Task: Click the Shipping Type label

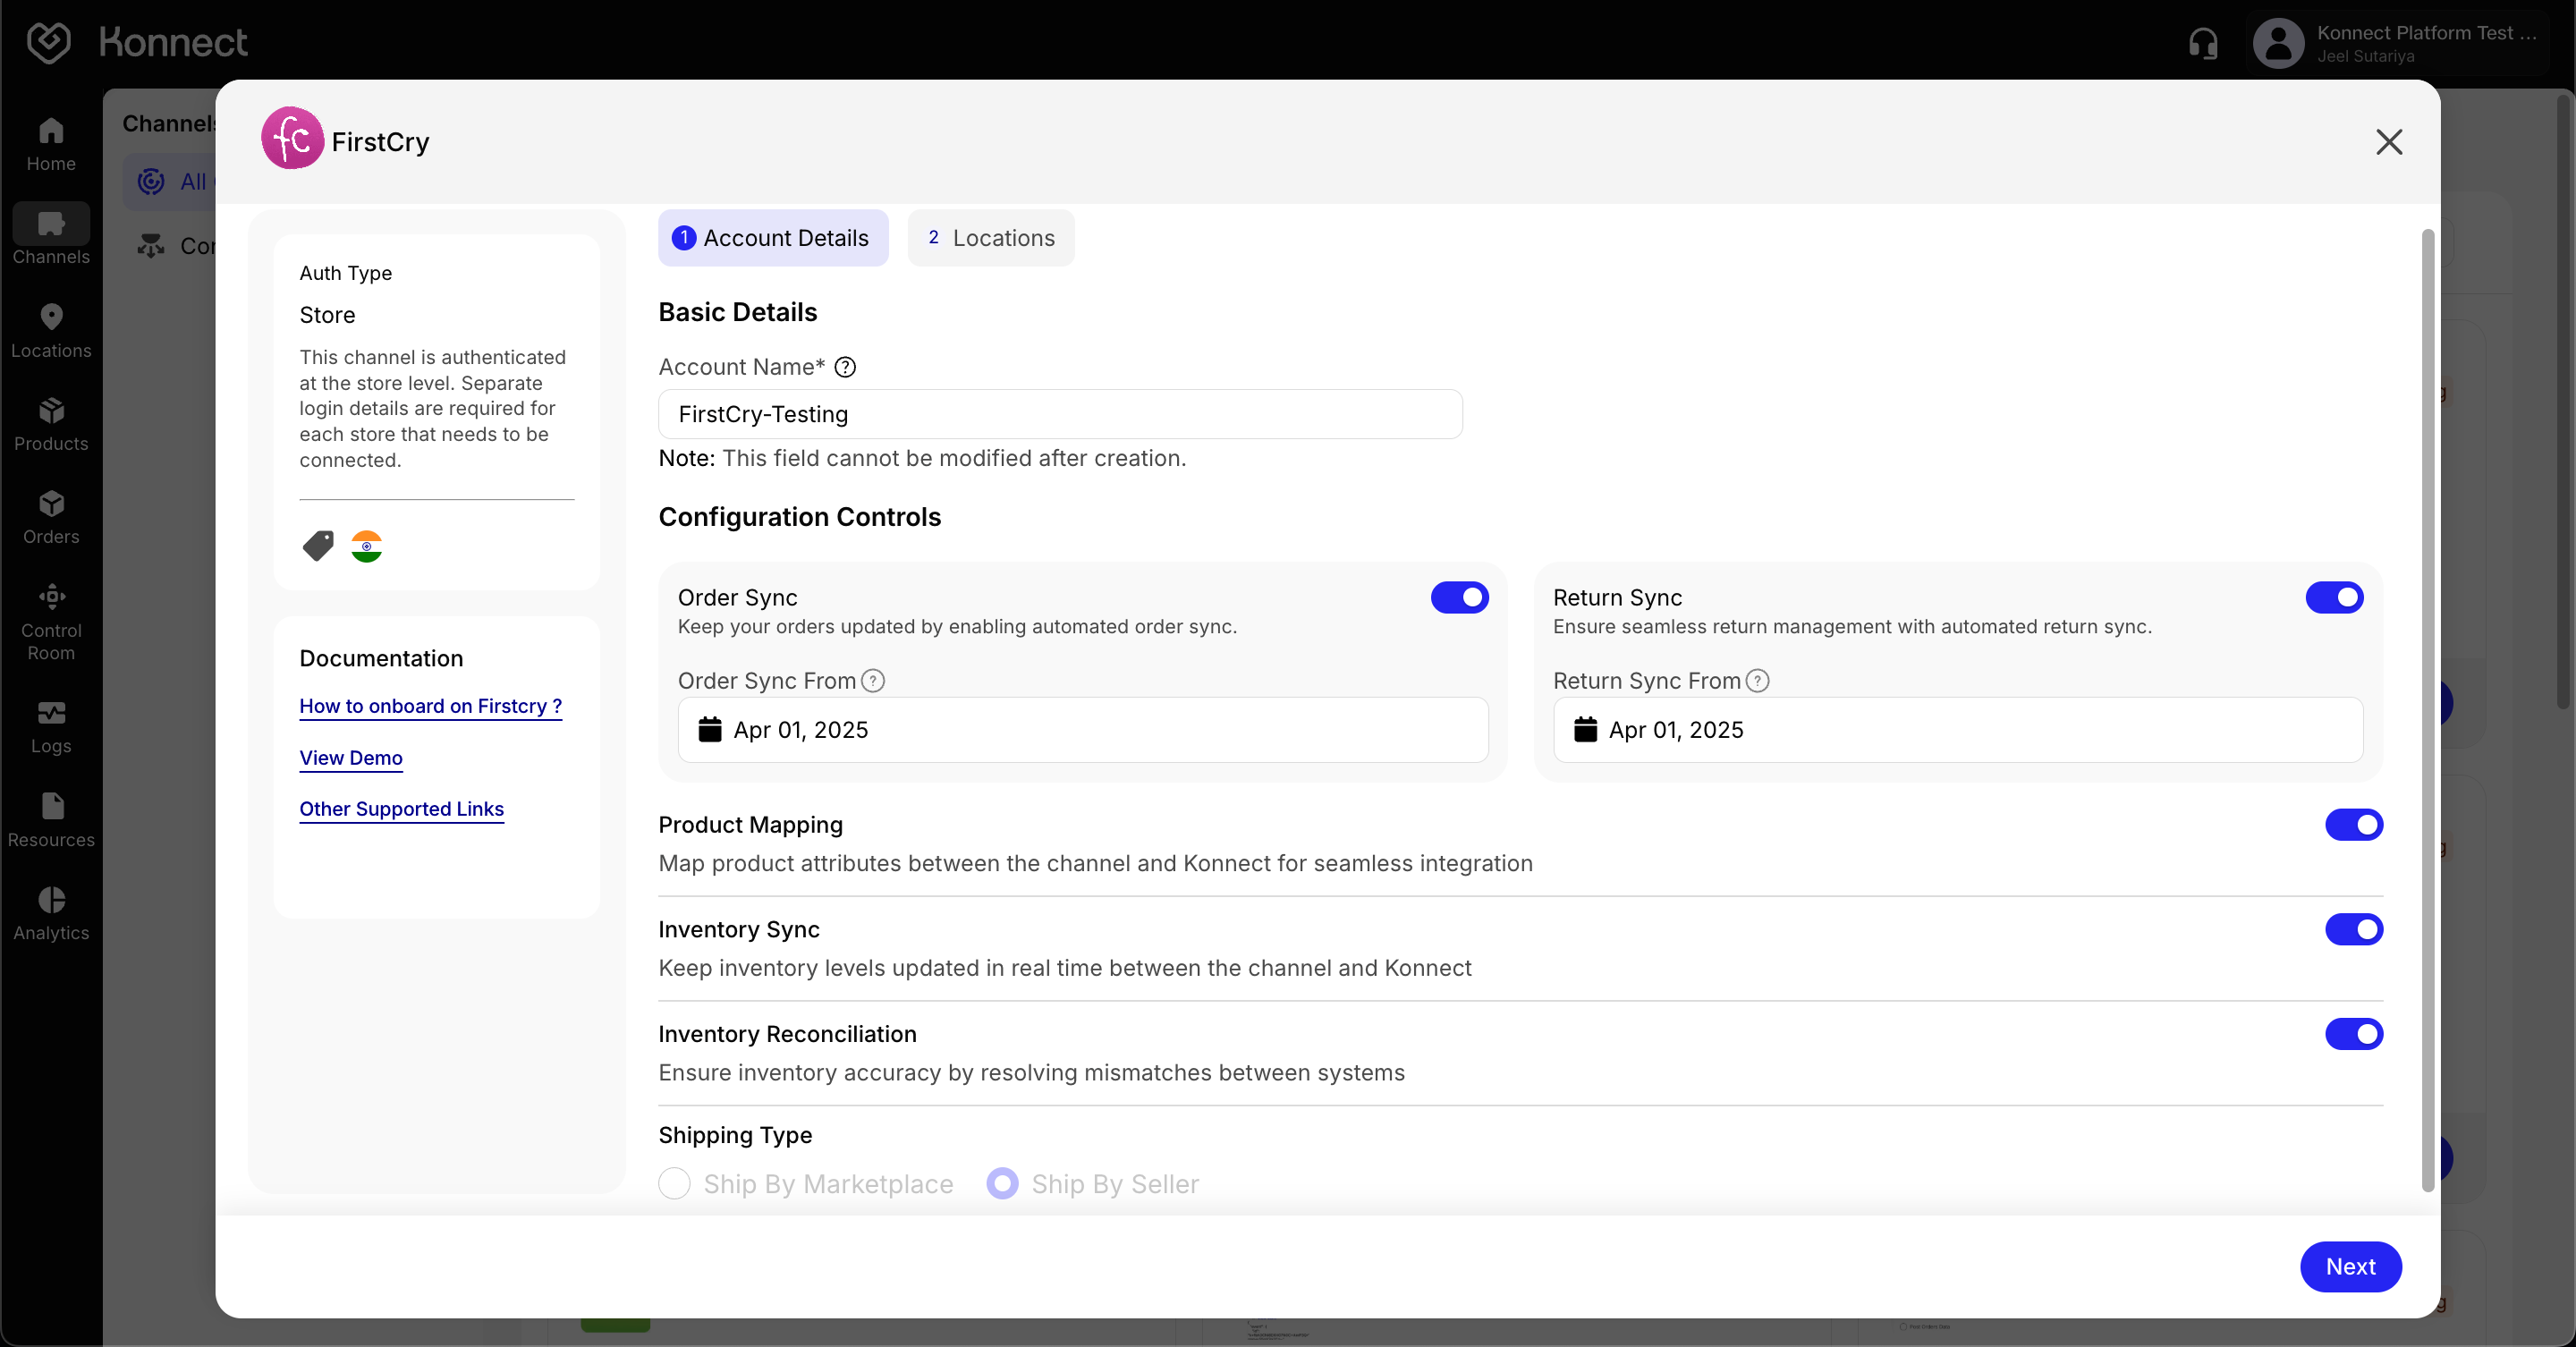Action: click(735, 1135)
